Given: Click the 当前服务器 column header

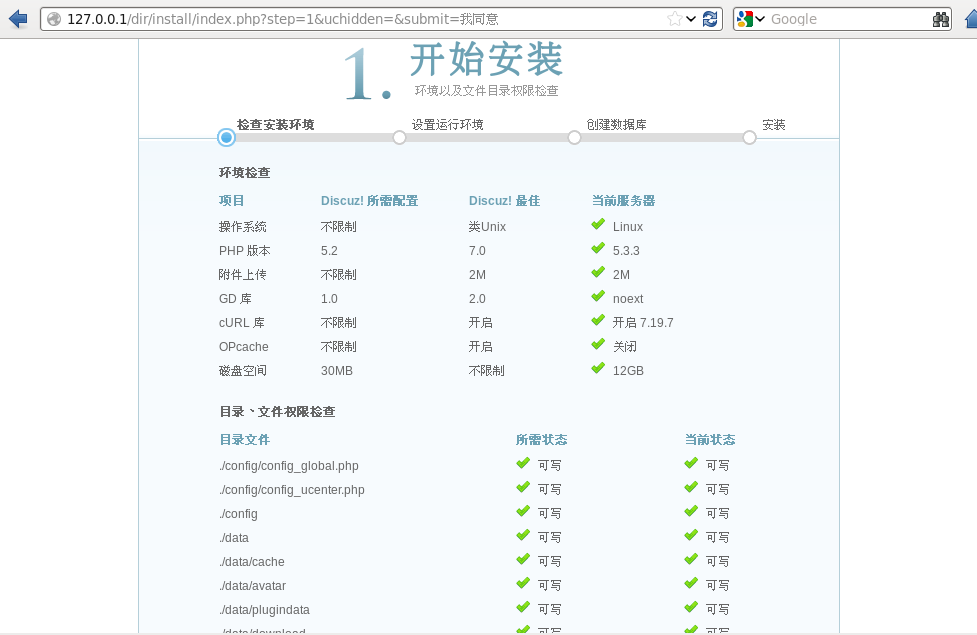Looking at the screenshot, I should [x=623, y=201].
